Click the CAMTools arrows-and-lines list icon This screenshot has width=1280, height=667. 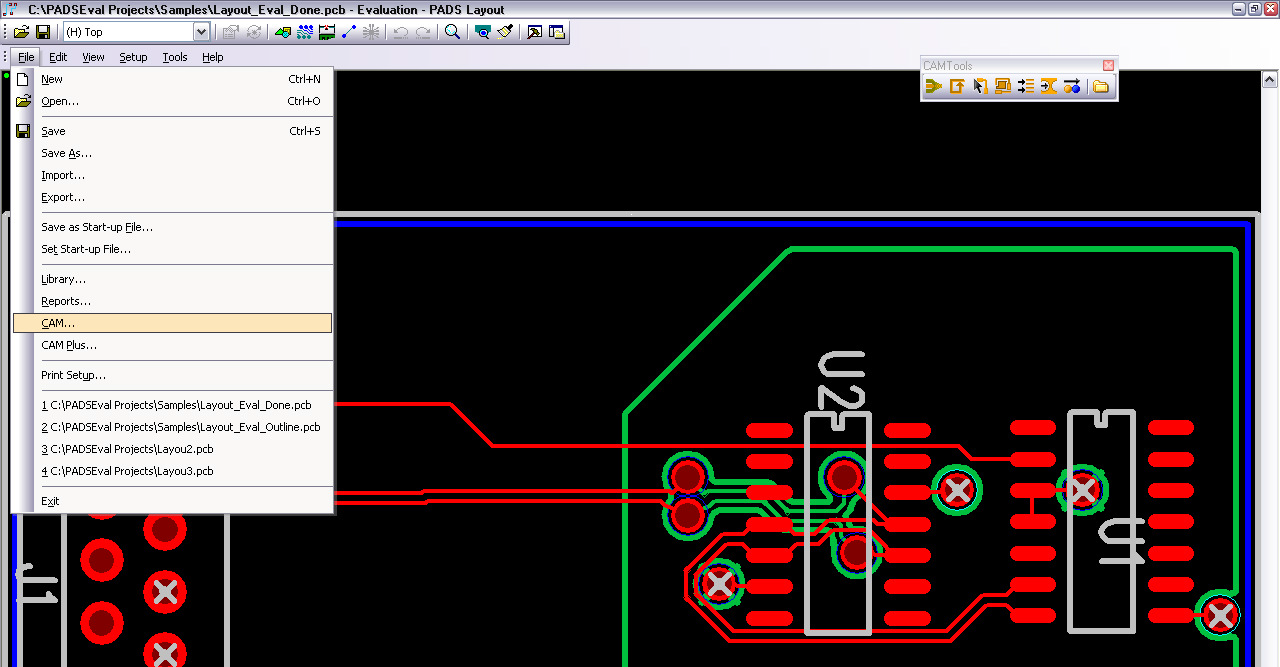pyautogui.click(x=1026, y=87)
